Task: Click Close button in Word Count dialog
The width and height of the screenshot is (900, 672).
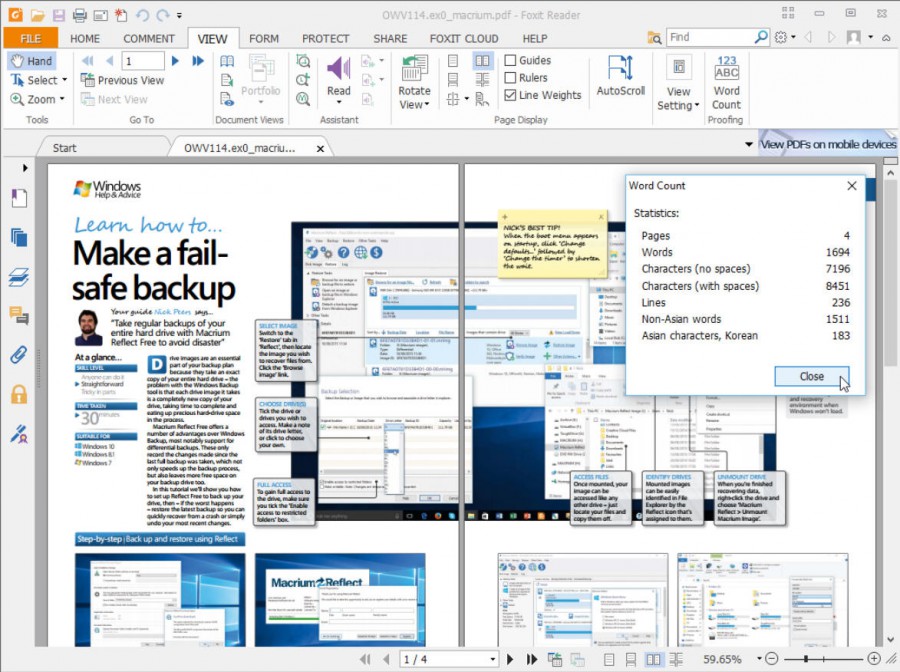Action: tap(812, 376)
